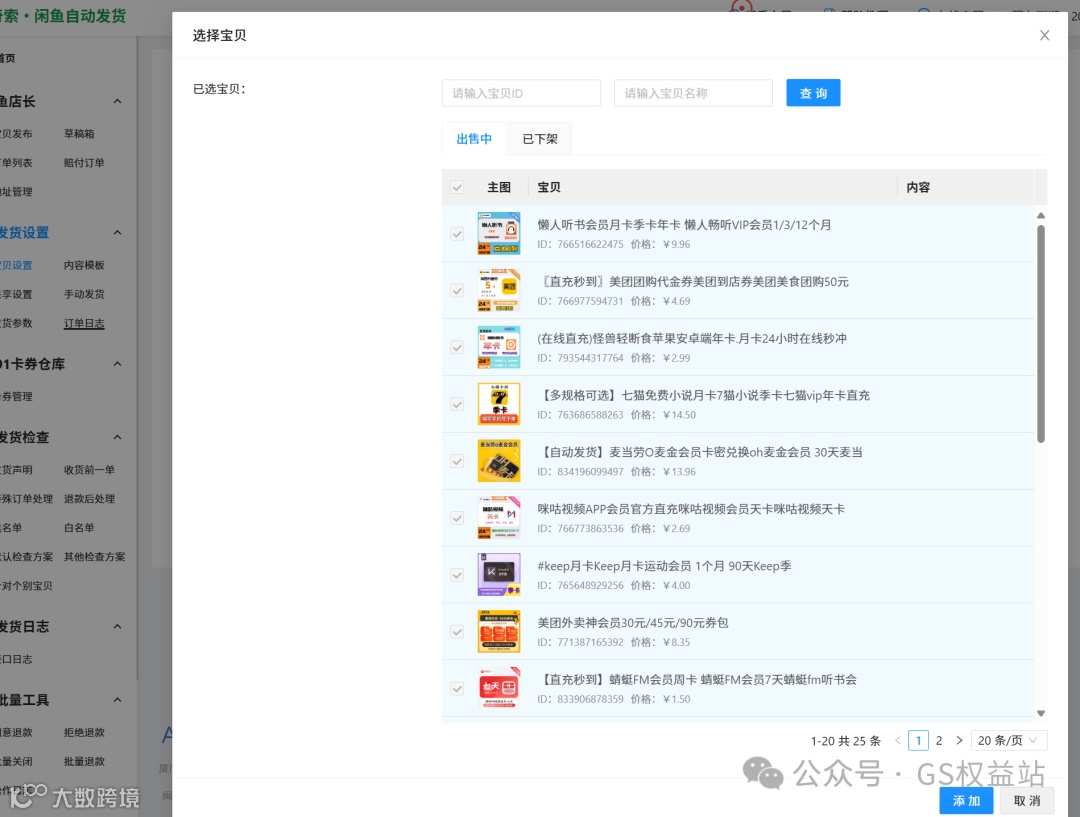The image size is (1080, 817).
Task: Collapse the 鱼店长 sidebar section
Action: pos(117,101)
